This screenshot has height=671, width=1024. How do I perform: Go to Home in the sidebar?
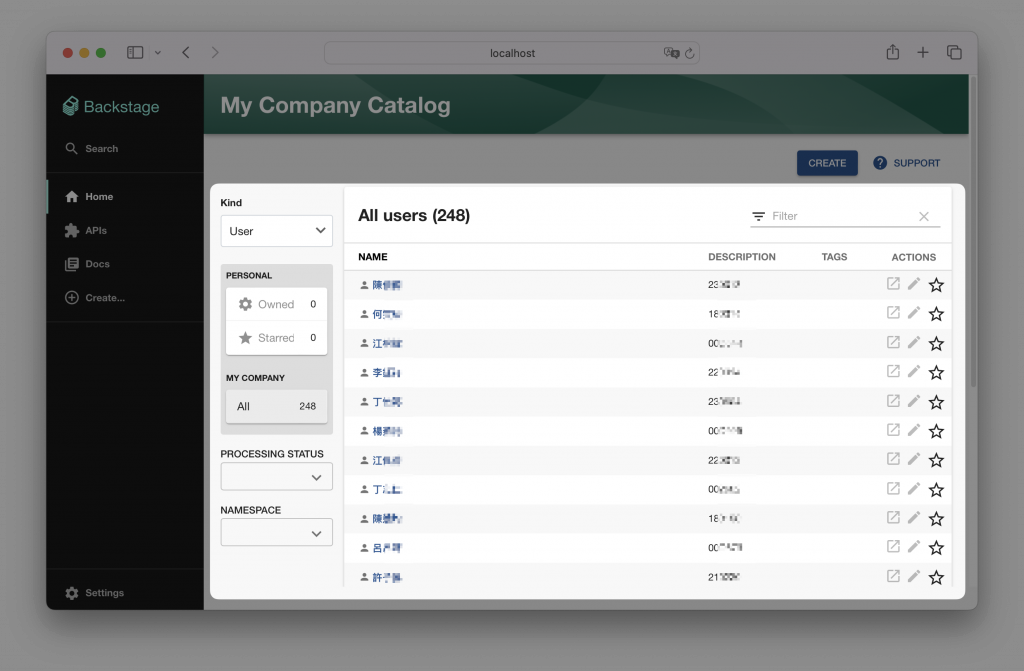point(89,197)
